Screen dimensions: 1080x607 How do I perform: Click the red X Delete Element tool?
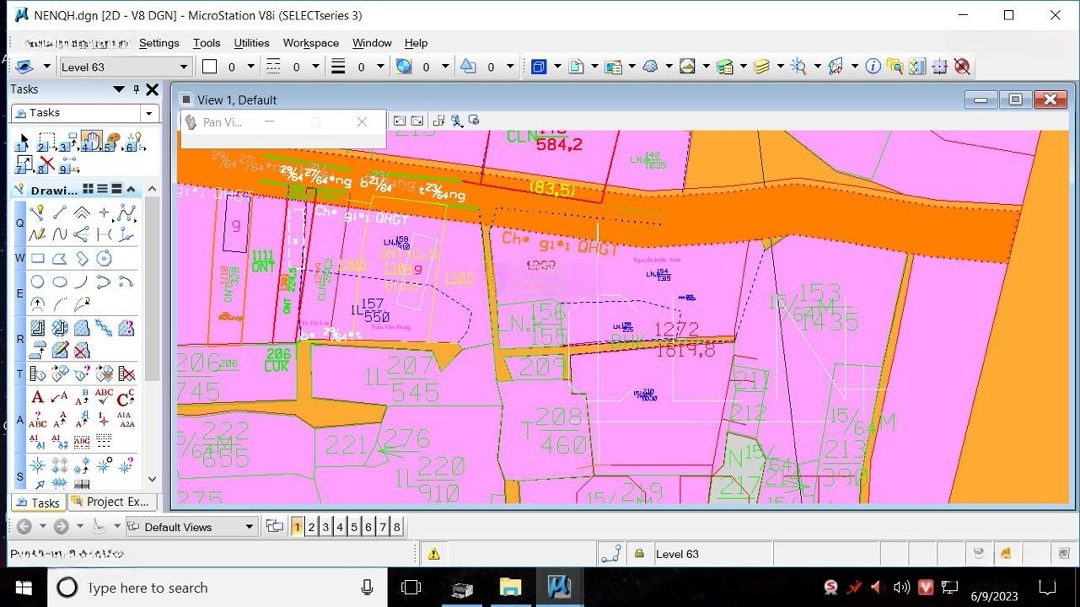click(x=46, y=164)
